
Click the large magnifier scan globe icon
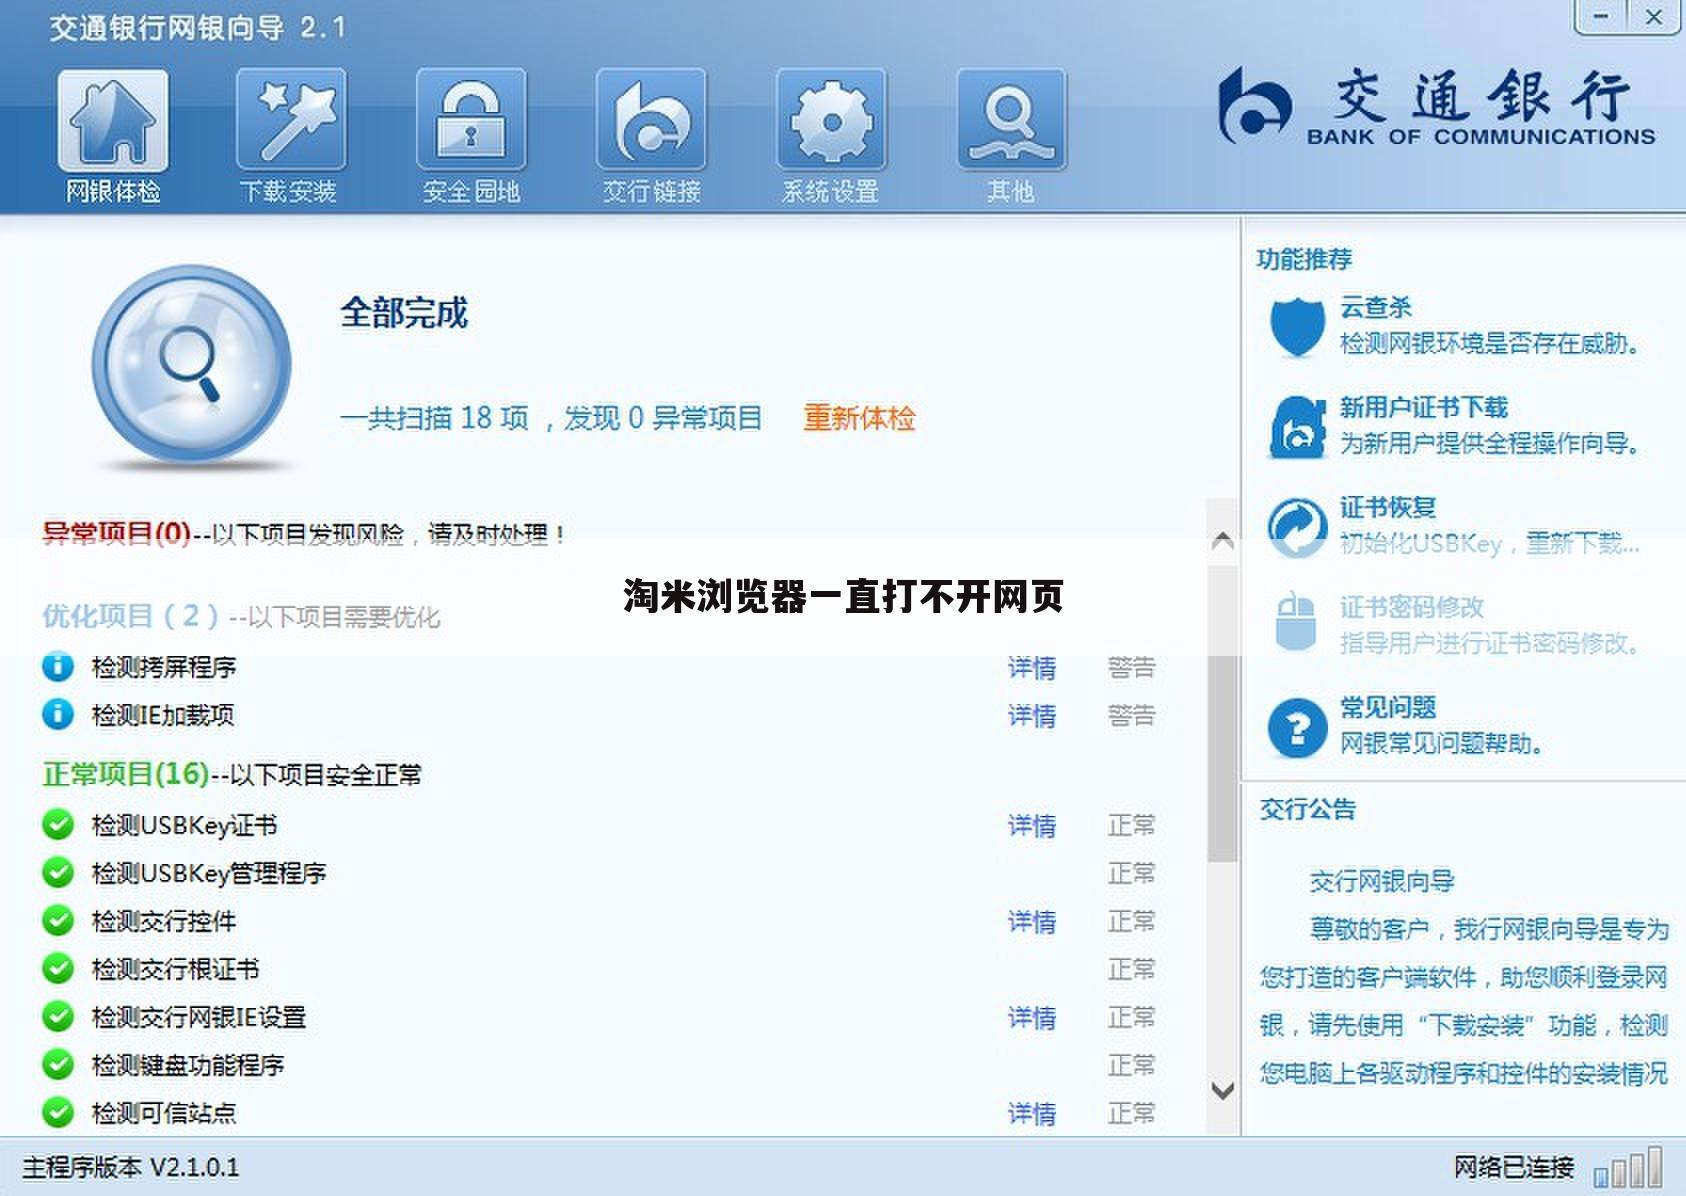pos(191,365)
